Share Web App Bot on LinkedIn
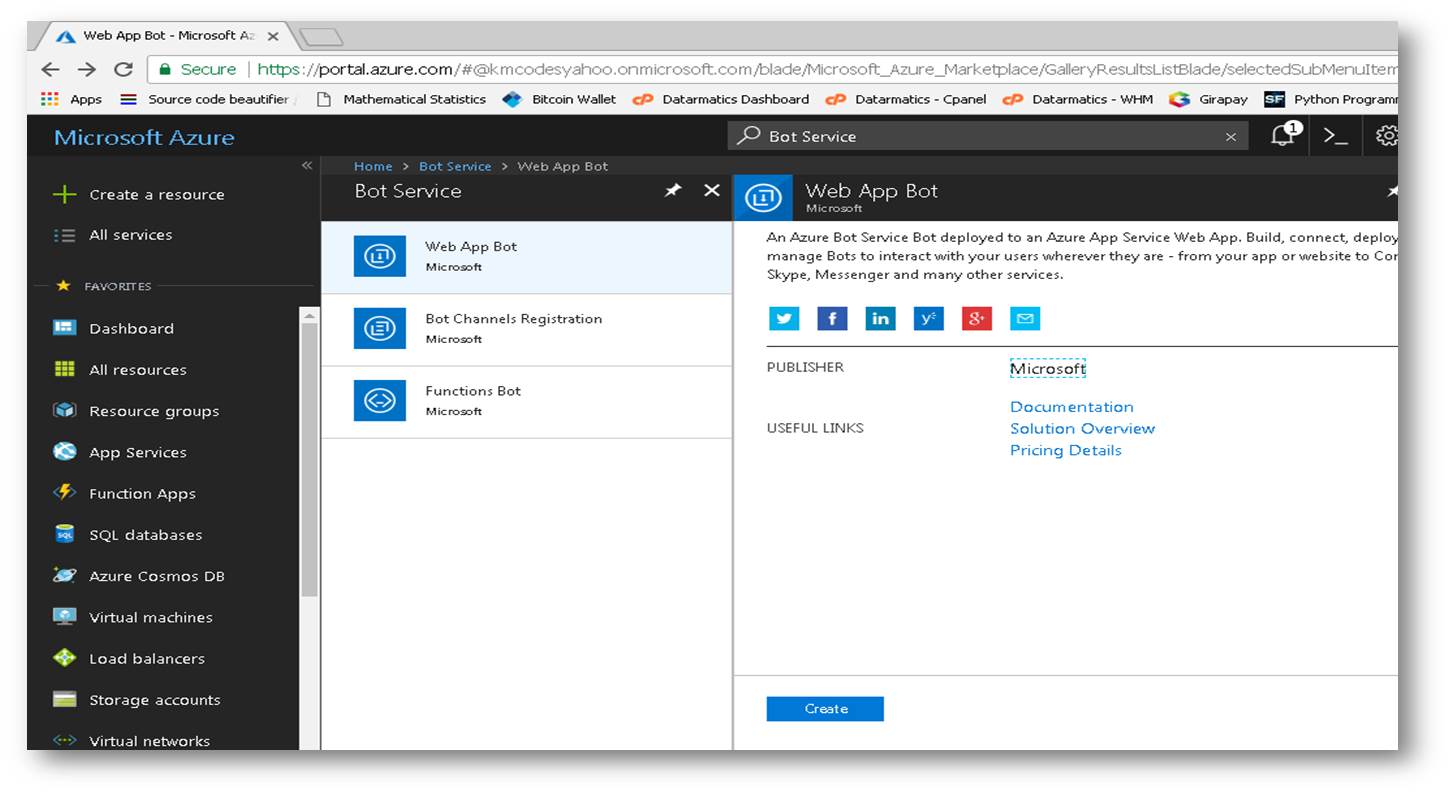The height and width of the screenshot is (793, 1452). (880, 318)
